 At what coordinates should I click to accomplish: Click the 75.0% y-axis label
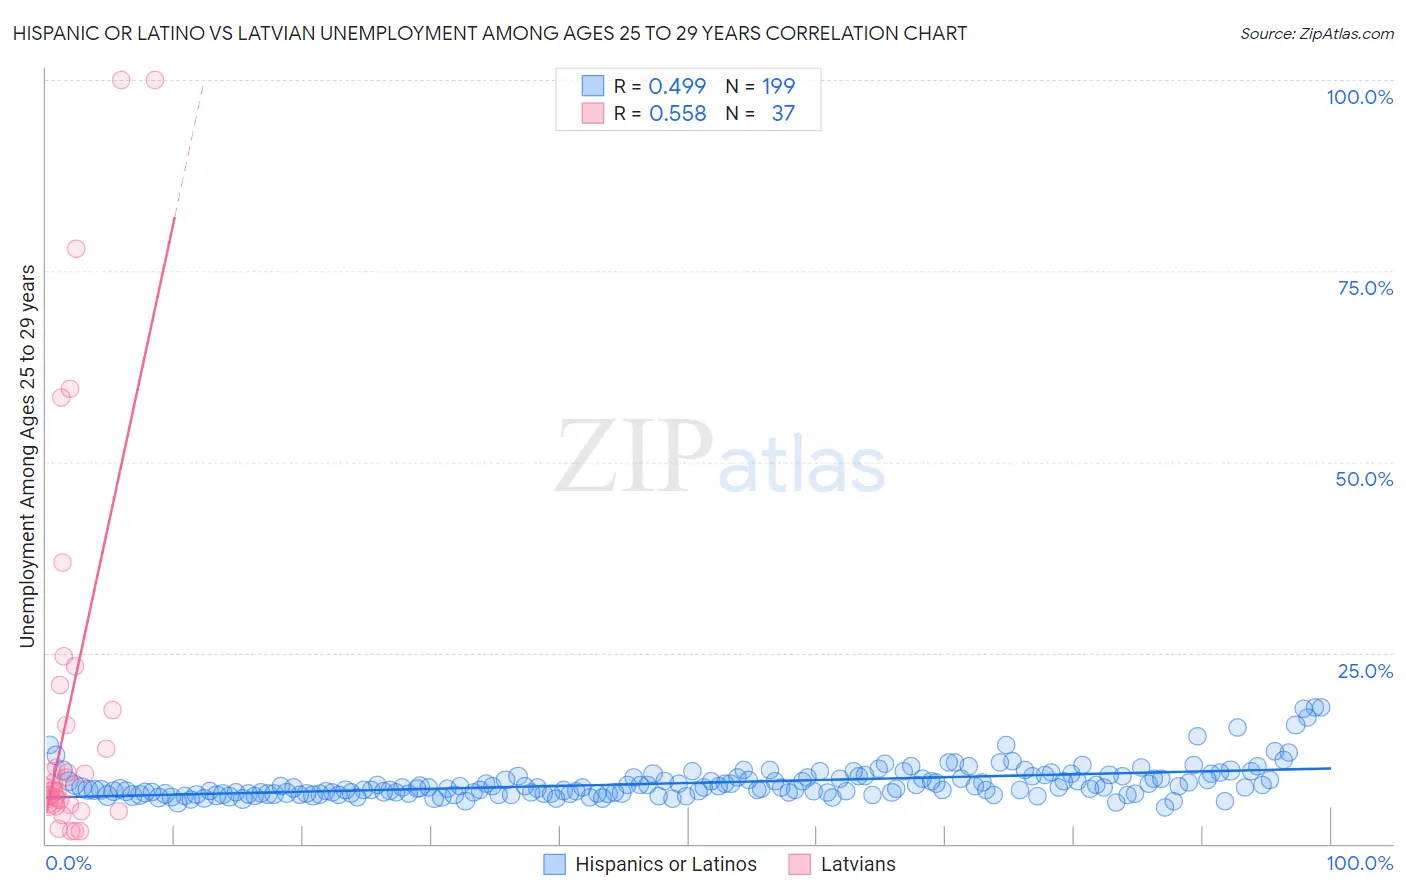point(1365,288)
